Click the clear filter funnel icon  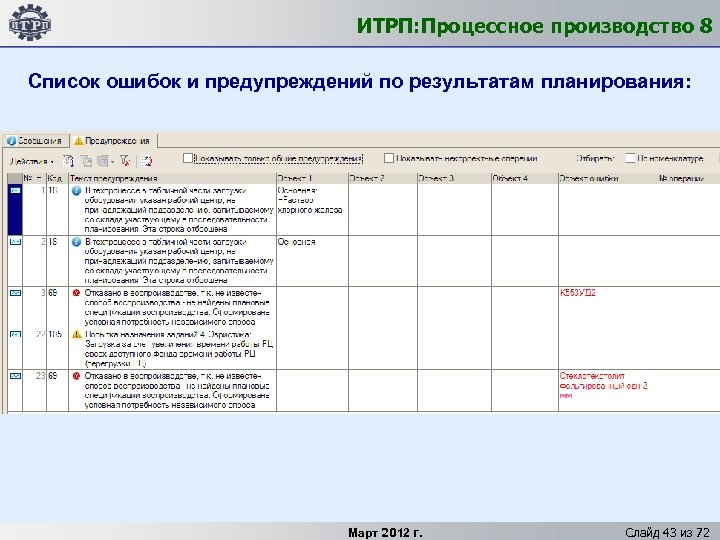(124, 161)
